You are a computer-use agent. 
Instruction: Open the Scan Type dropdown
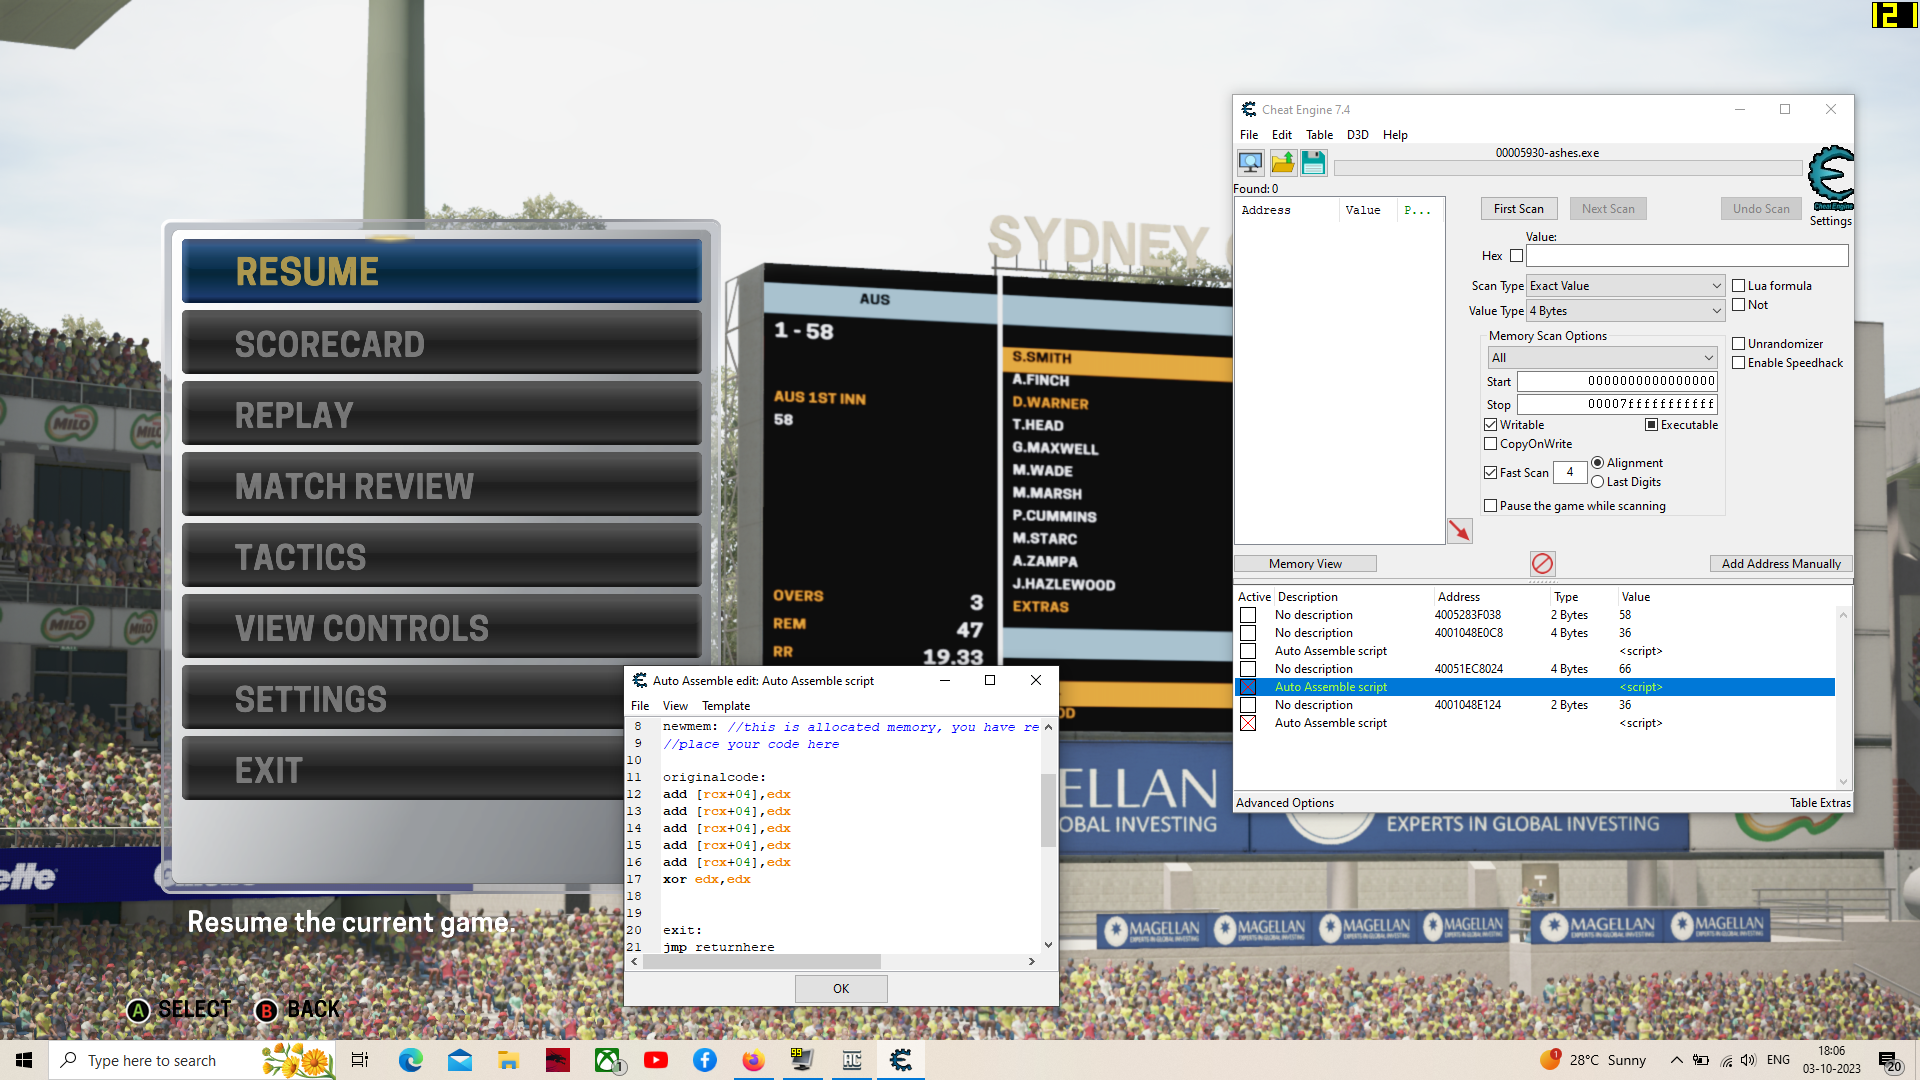(x=1626, y=286)
